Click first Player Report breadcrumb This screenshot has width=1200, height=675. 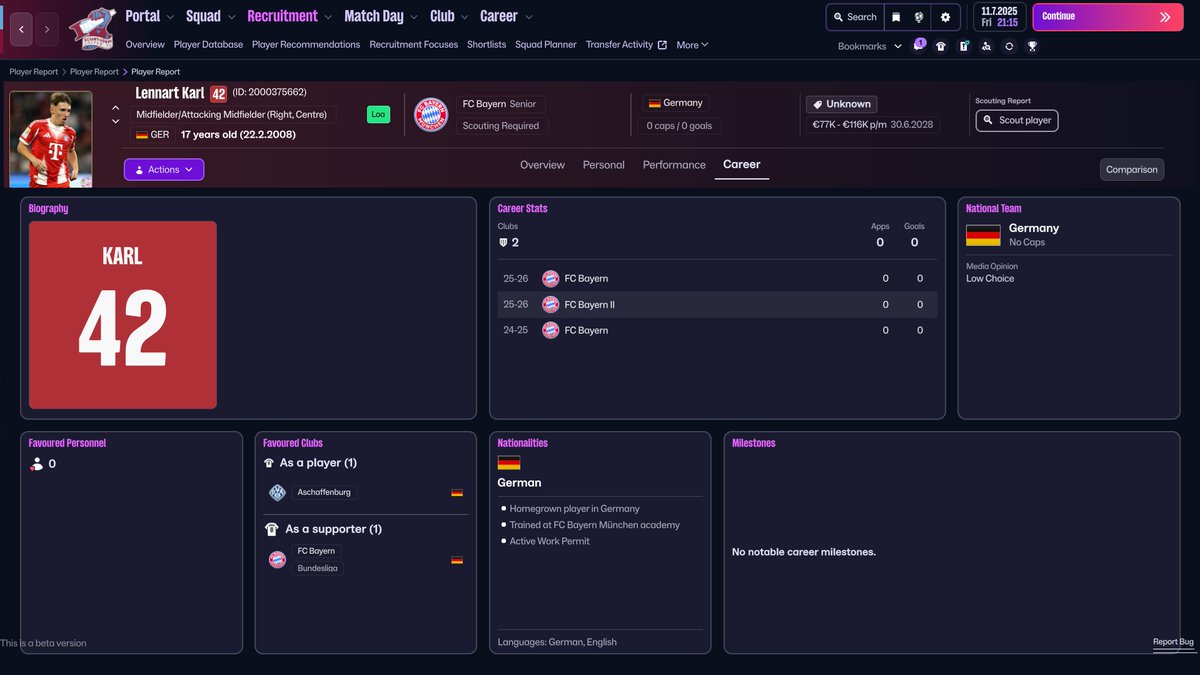[34, 72]
